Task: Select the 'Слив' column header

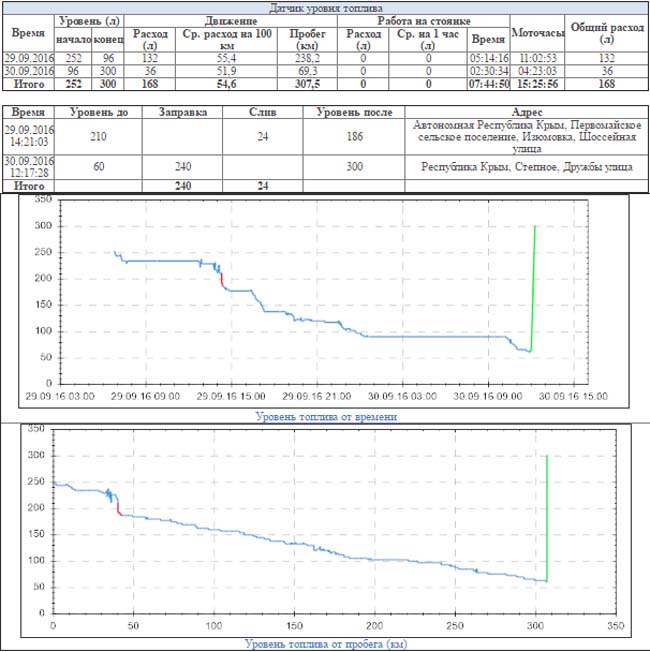Action: pyautogui.click(x=263, y=113)
